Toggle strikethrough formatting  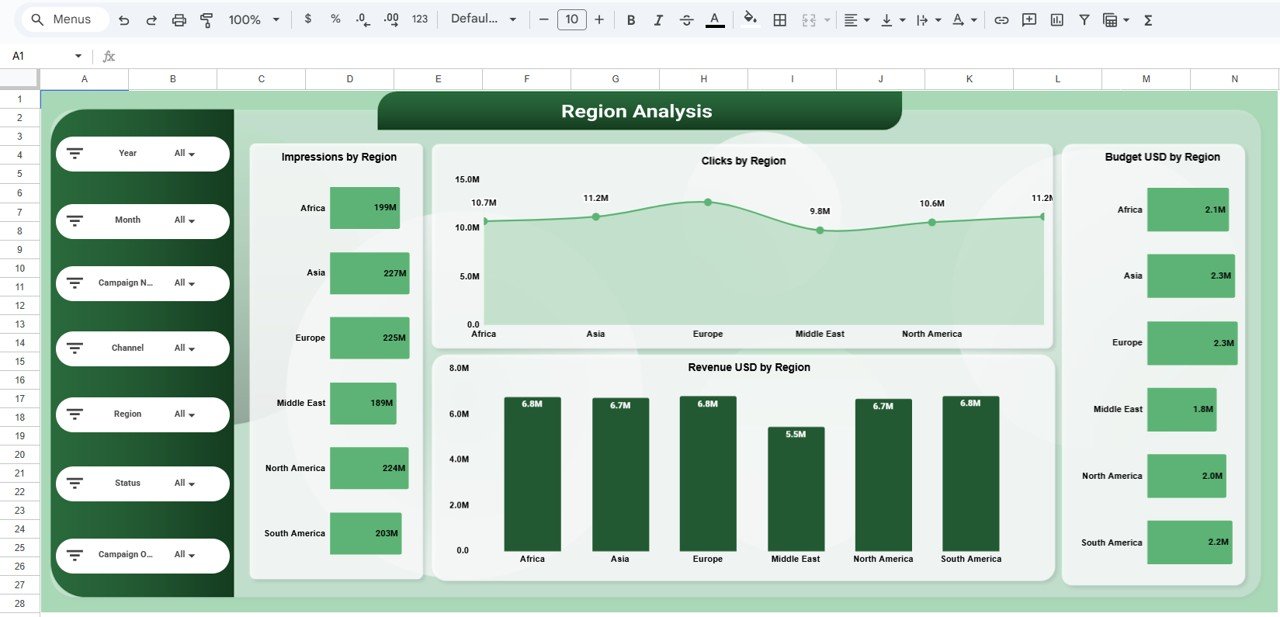coord(687,19)
